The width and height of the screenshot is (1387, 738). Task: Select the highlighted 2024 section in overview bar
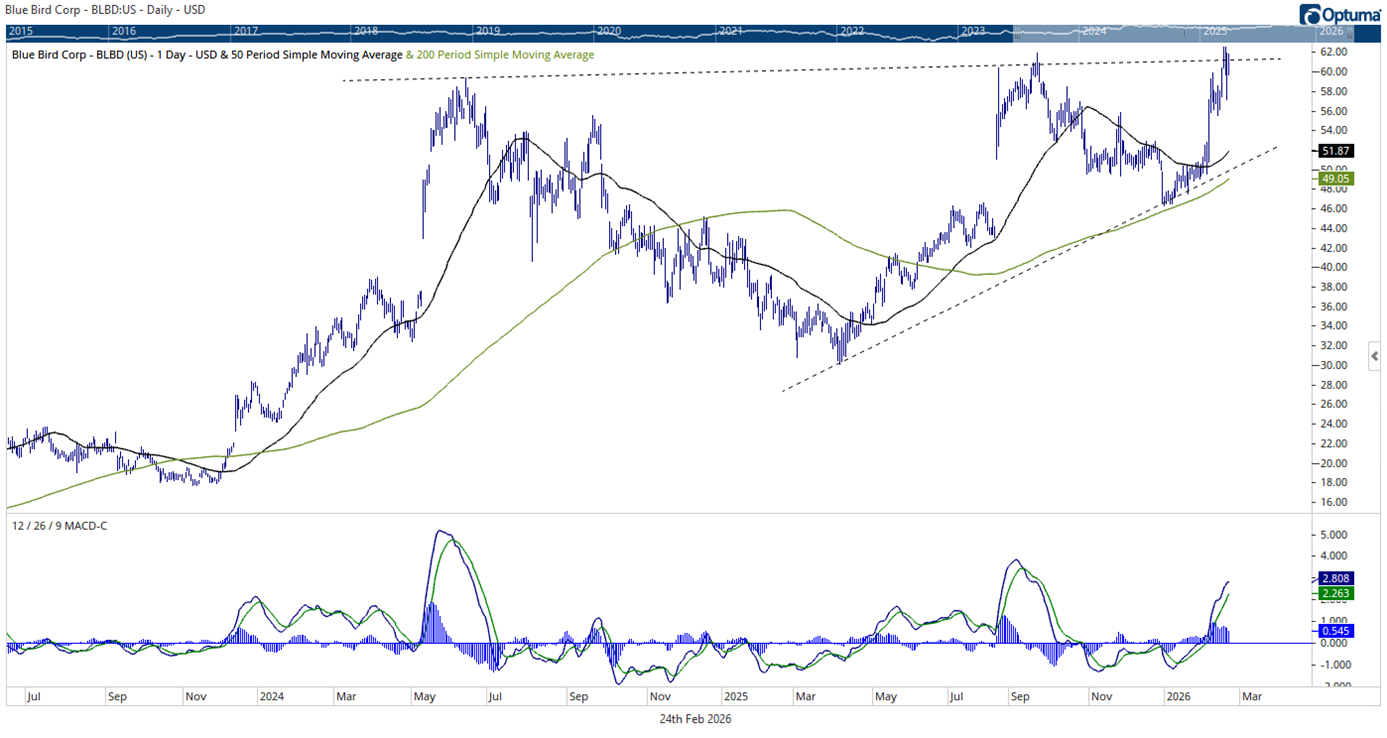coord(1093,32)
